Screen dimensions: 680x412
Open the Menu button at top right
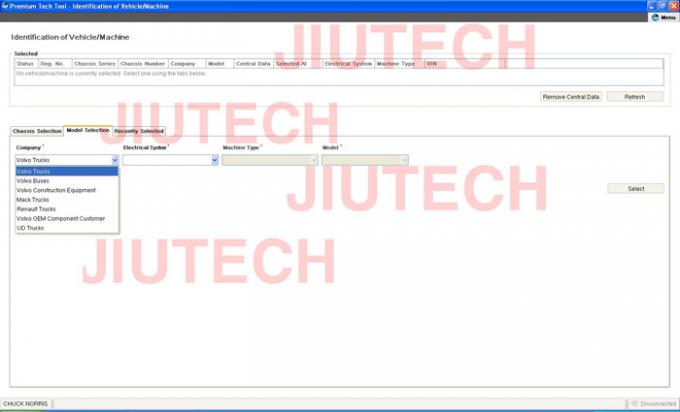point(664,17)
